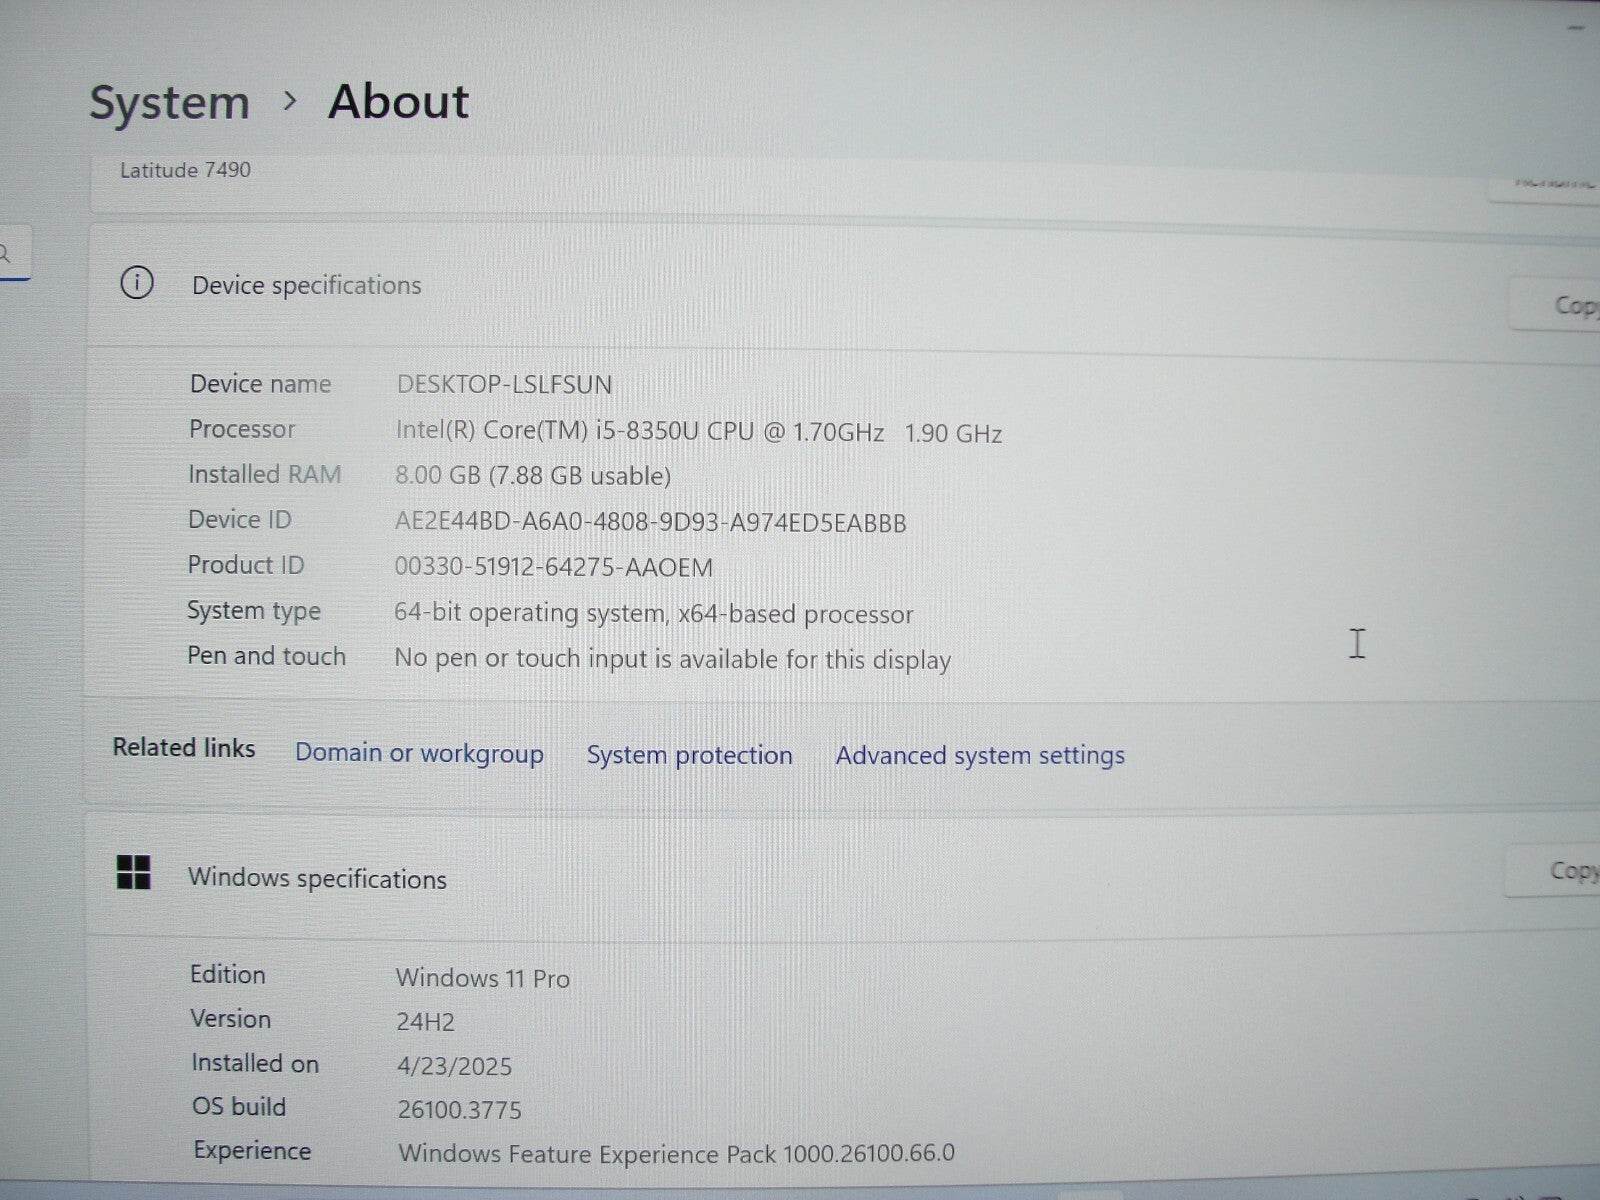Open the Domain or workgroup link
This screenshot has height=1200, width=1600.
[x=419, y=754]
